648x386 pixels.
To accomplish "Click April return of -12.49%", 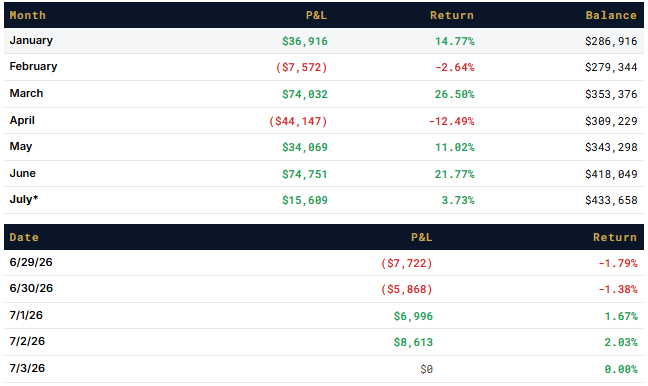I will coord(451,121).
